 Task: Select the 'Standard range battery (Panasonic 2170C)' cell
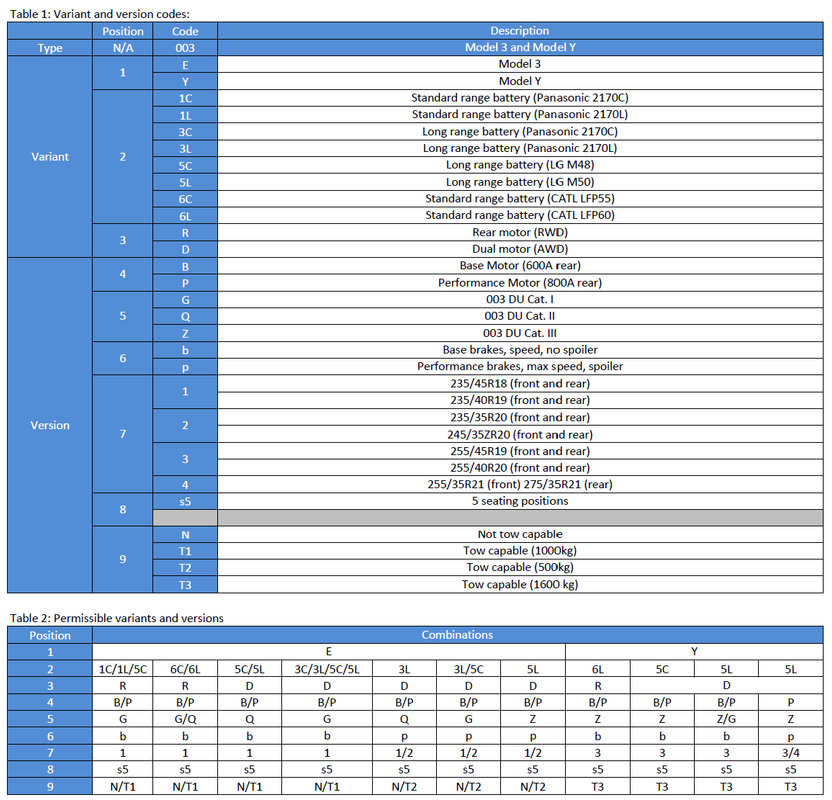point(520,98)
